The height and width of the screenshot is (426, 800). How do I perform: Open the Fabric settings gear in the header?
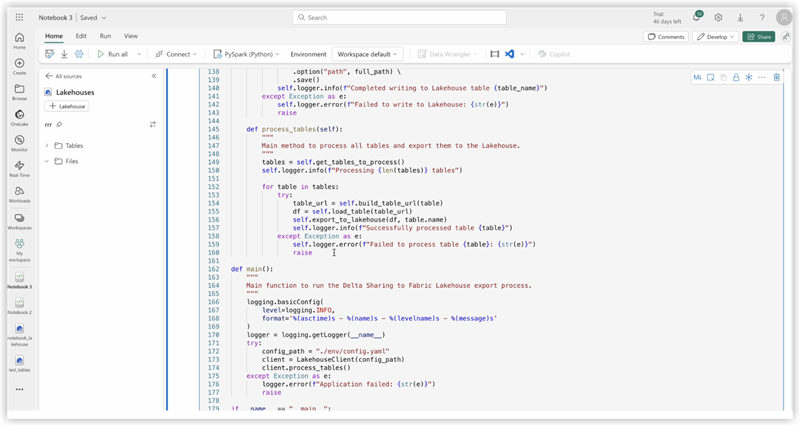[x=718, y=17]
